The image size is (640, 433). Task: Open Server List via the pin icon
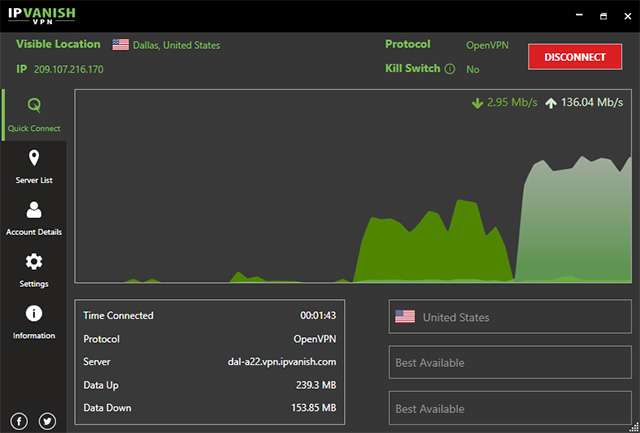(x=34, y=158)
